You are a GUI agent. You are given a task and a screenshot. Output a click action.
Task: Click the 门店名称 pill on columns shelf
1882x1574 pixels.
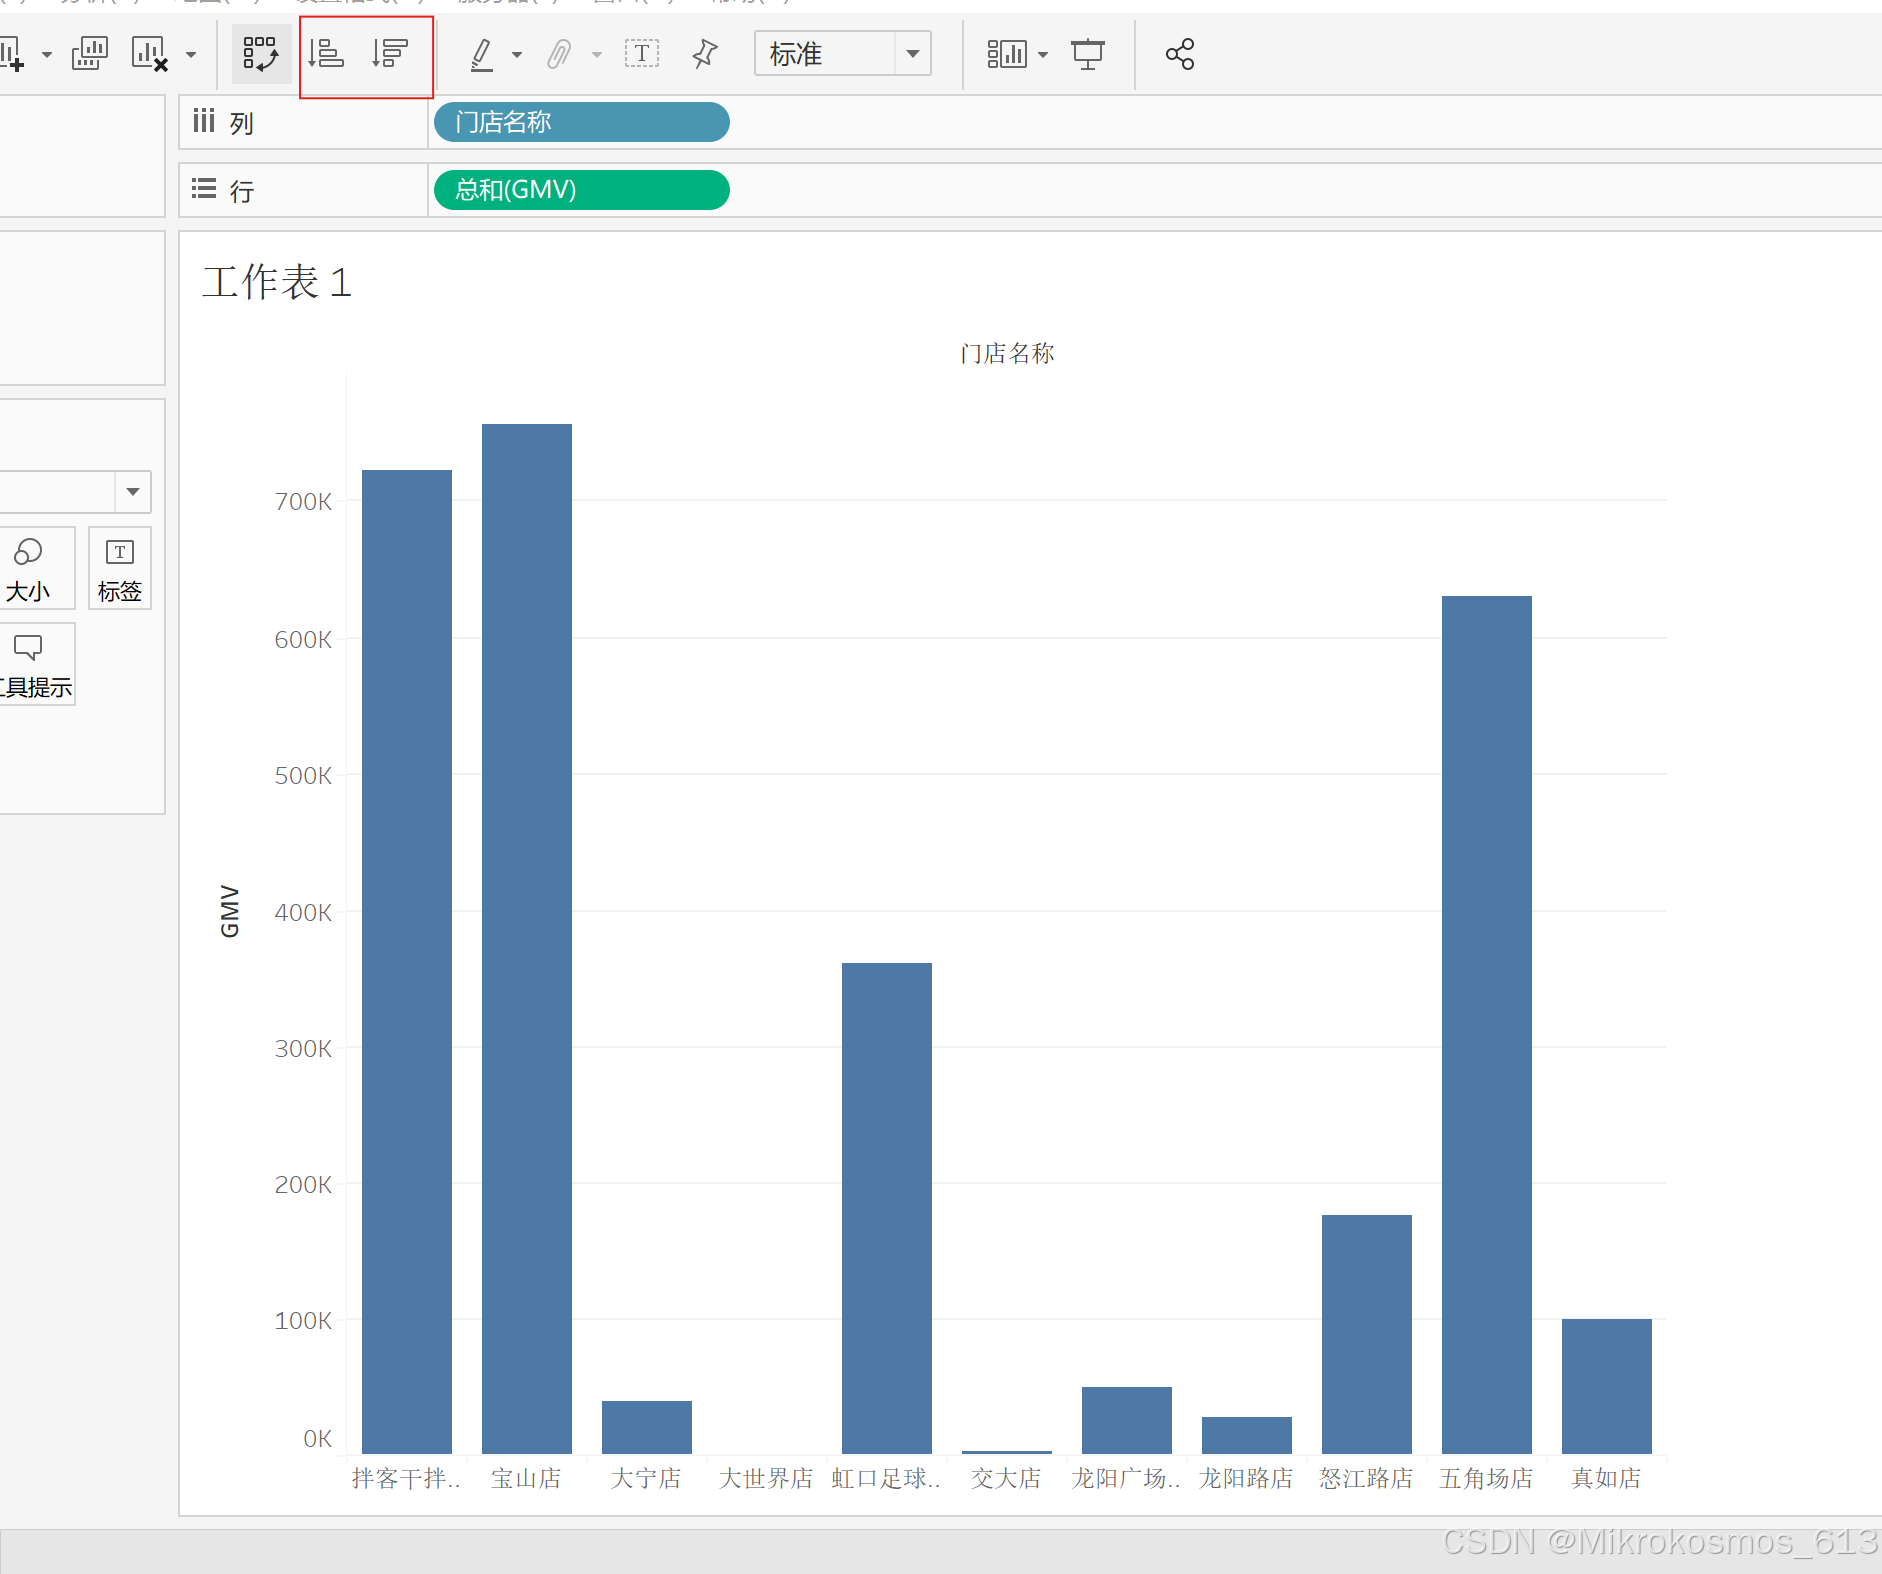581,122
